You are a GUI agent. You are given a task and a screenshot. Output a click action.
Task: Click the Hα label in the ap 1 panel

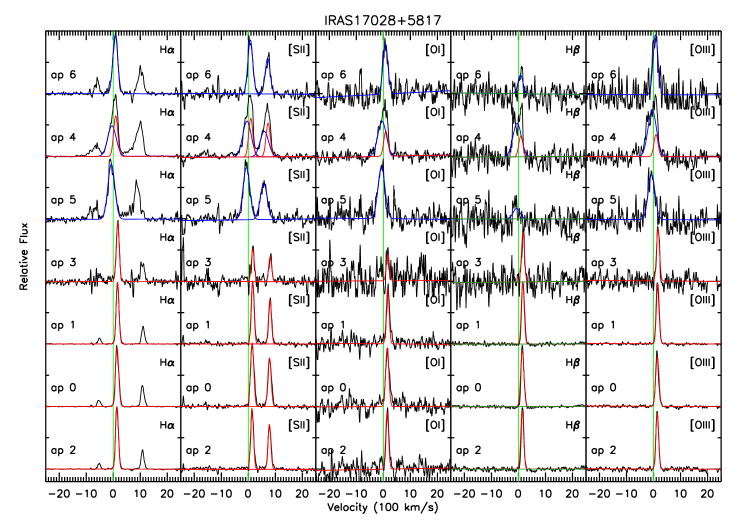[167, 300]
